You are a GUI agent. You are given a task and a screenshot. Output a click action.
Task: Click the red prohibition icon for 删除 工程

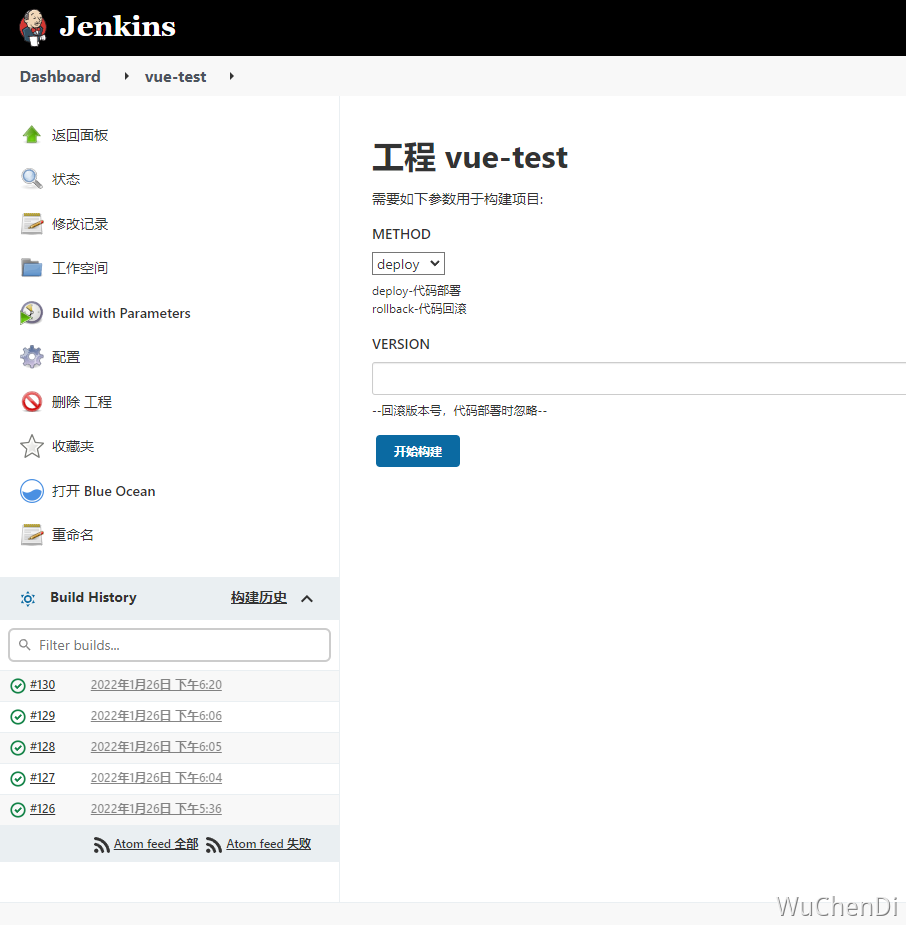pos(32,402)
